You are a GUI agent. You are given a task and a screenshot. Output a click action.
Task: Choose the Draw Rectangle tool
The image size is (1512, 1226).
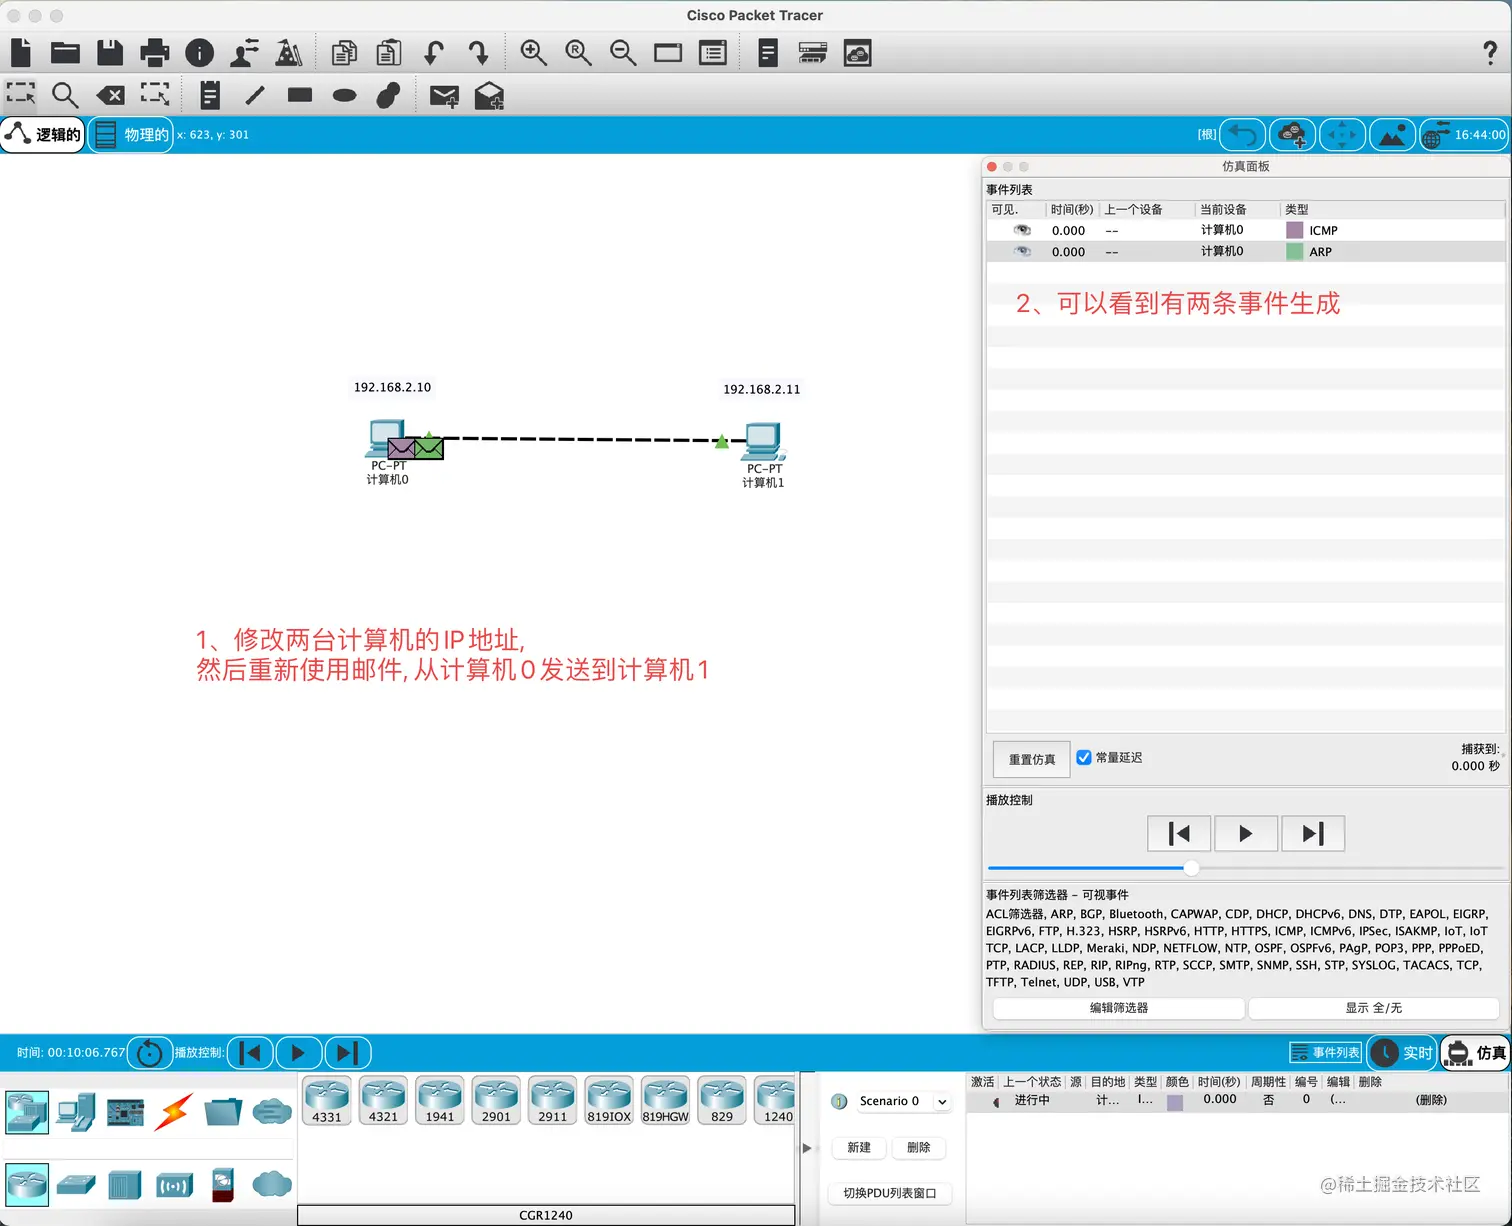300,95
